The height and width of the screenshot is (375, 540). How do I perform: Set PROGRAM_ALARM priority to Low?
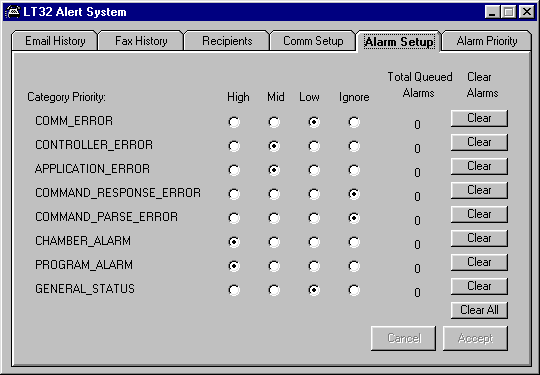tap(314, 266)
